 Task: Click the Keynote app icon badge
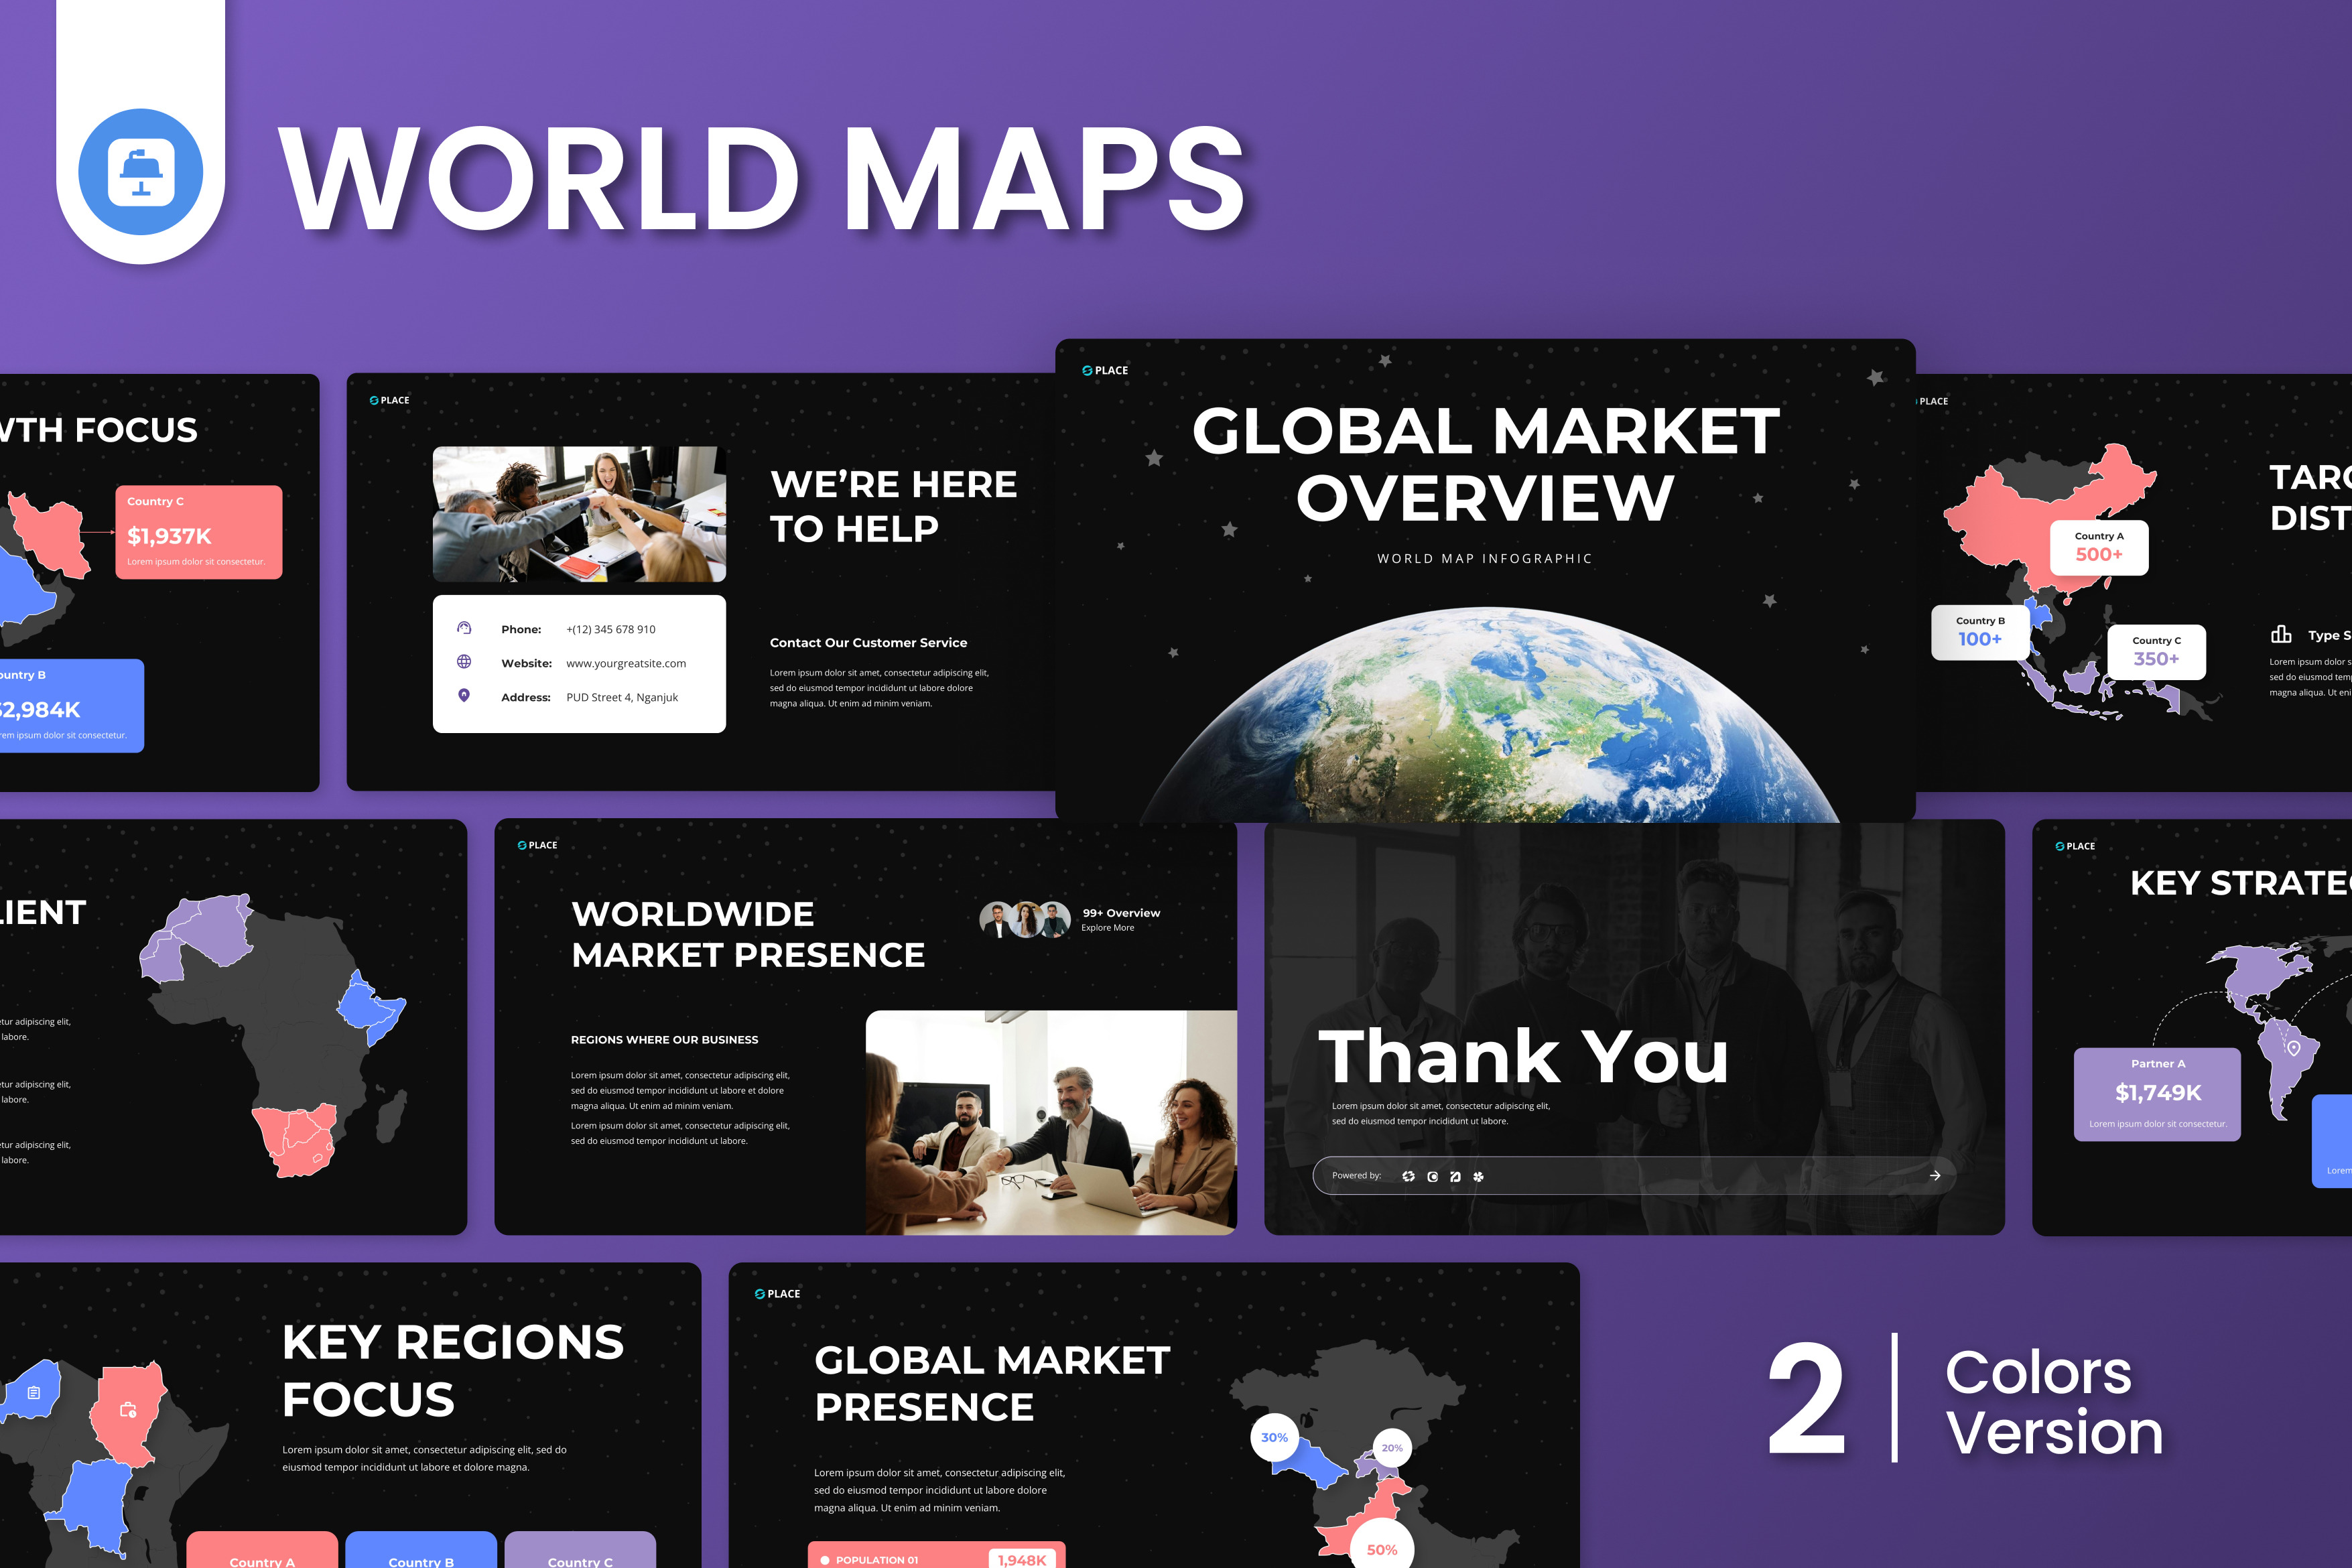tap(141, 172)
